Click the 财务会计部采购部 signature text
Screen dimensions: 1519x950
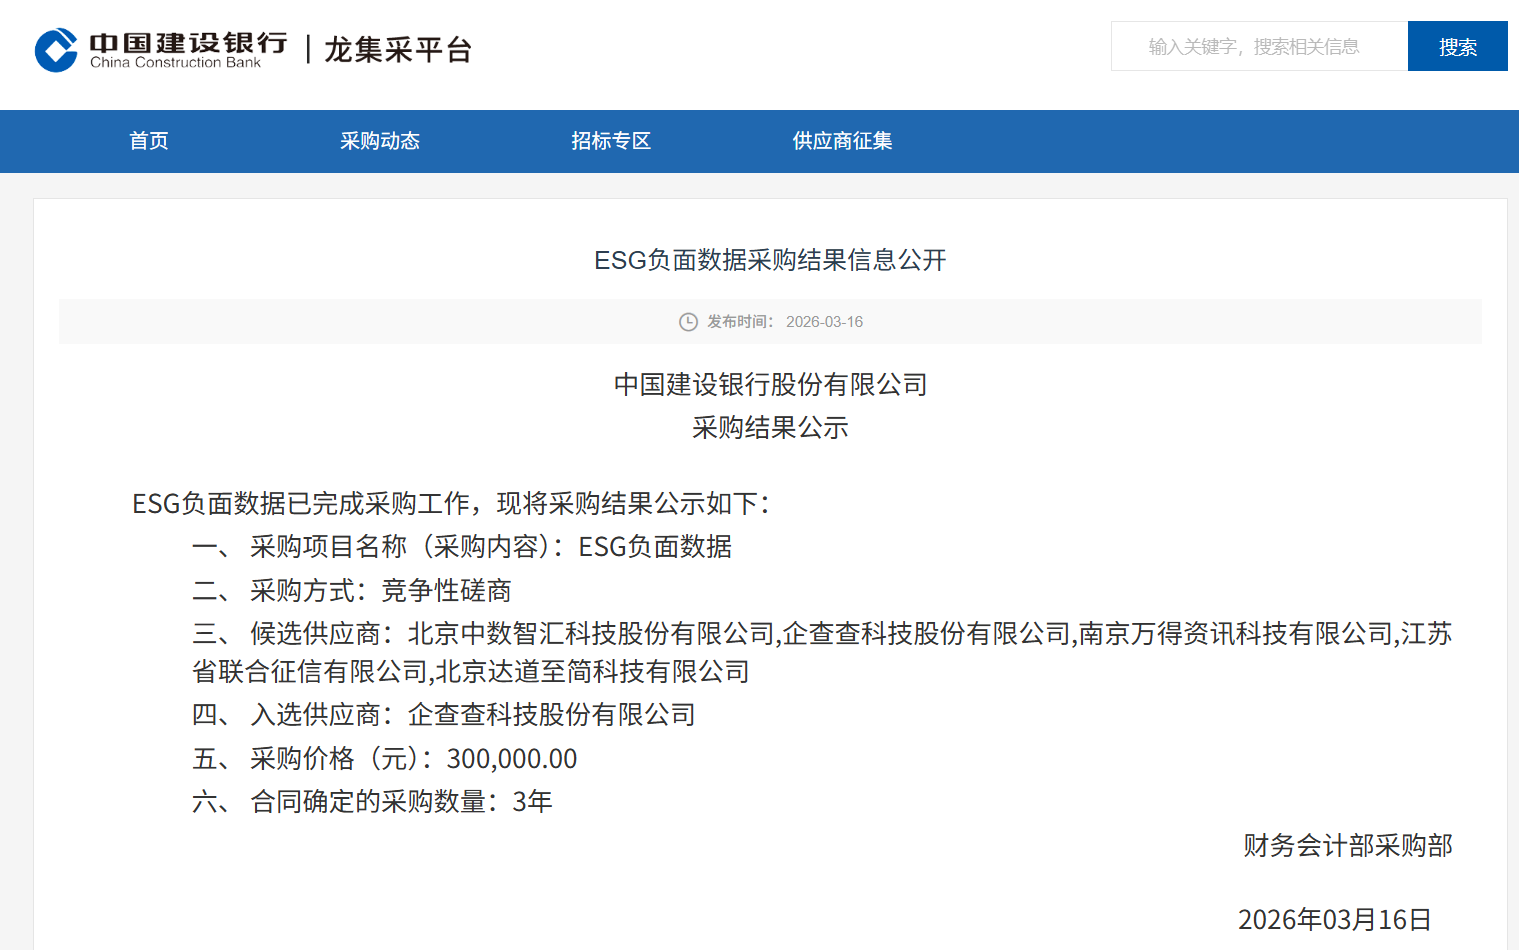[1347, 846]
